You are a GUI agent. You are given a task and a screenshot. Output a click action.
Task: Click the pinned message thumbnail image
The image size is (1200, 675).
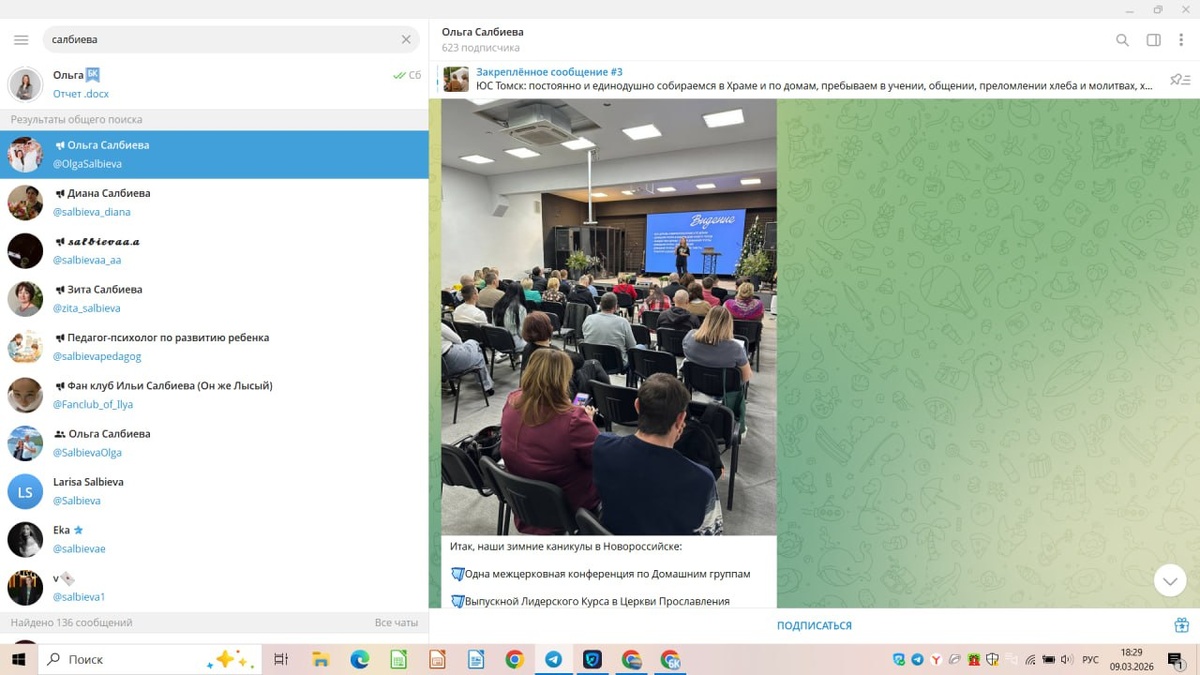[456, 79]
